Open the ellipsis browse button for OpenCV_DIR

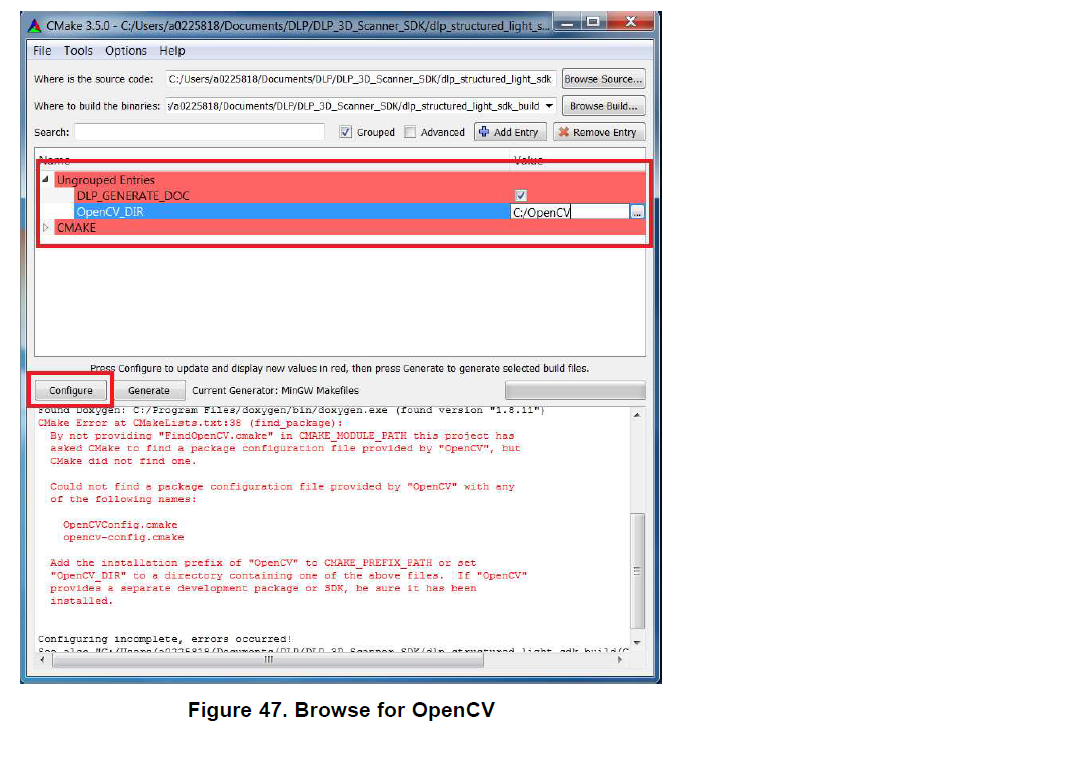click(637, 212)
